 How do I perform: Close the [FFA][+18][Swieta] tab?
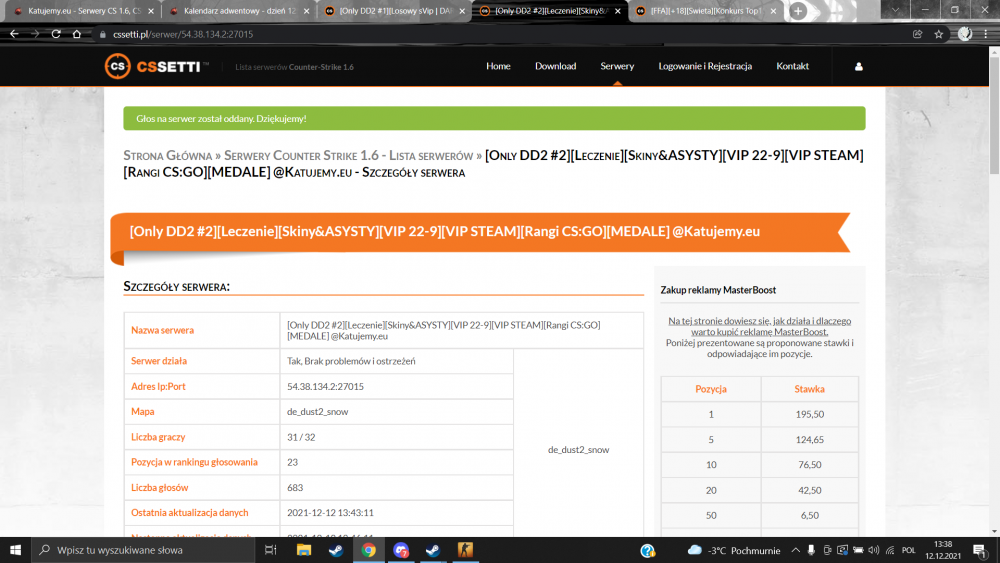point(773,11)
